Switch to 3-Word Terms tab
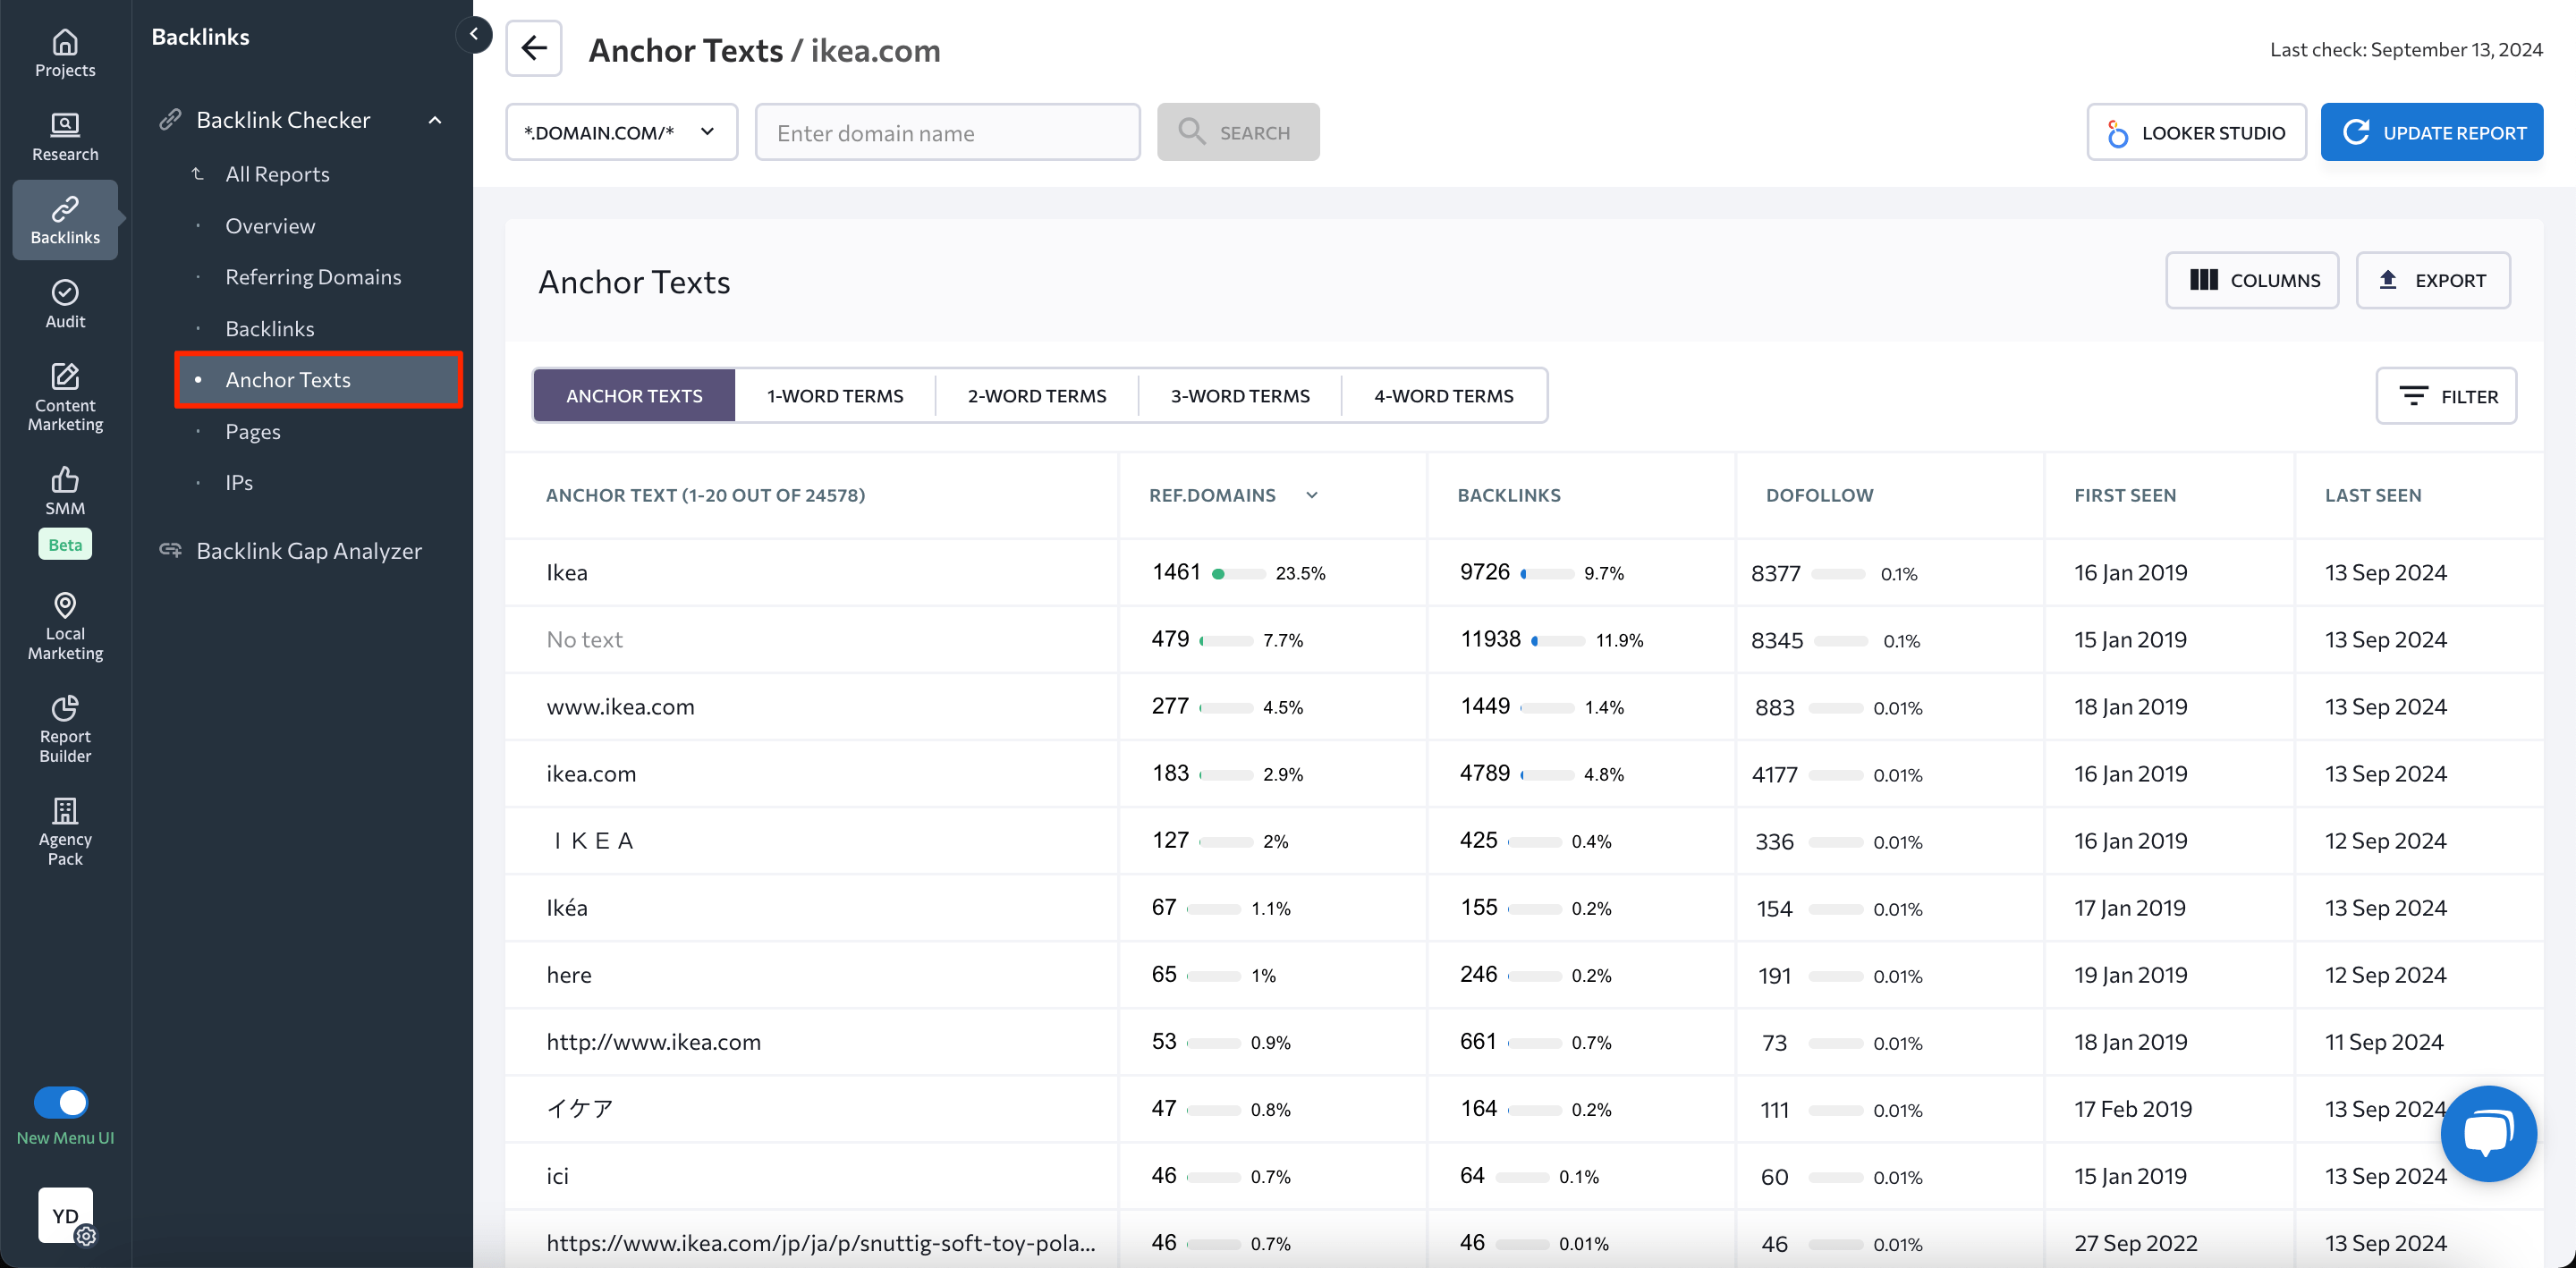2576x1268 pixels. (x=1240, y=395)
